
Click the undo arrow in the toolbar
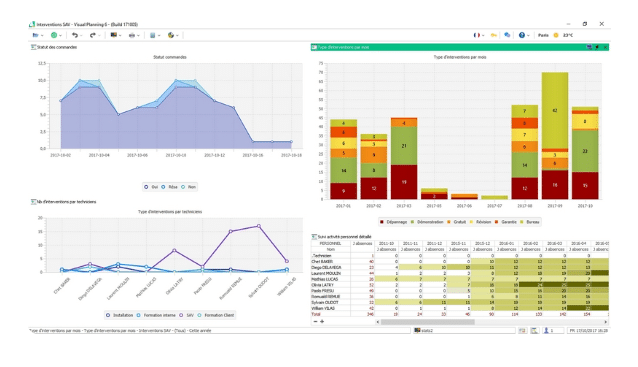click(75, 35)
